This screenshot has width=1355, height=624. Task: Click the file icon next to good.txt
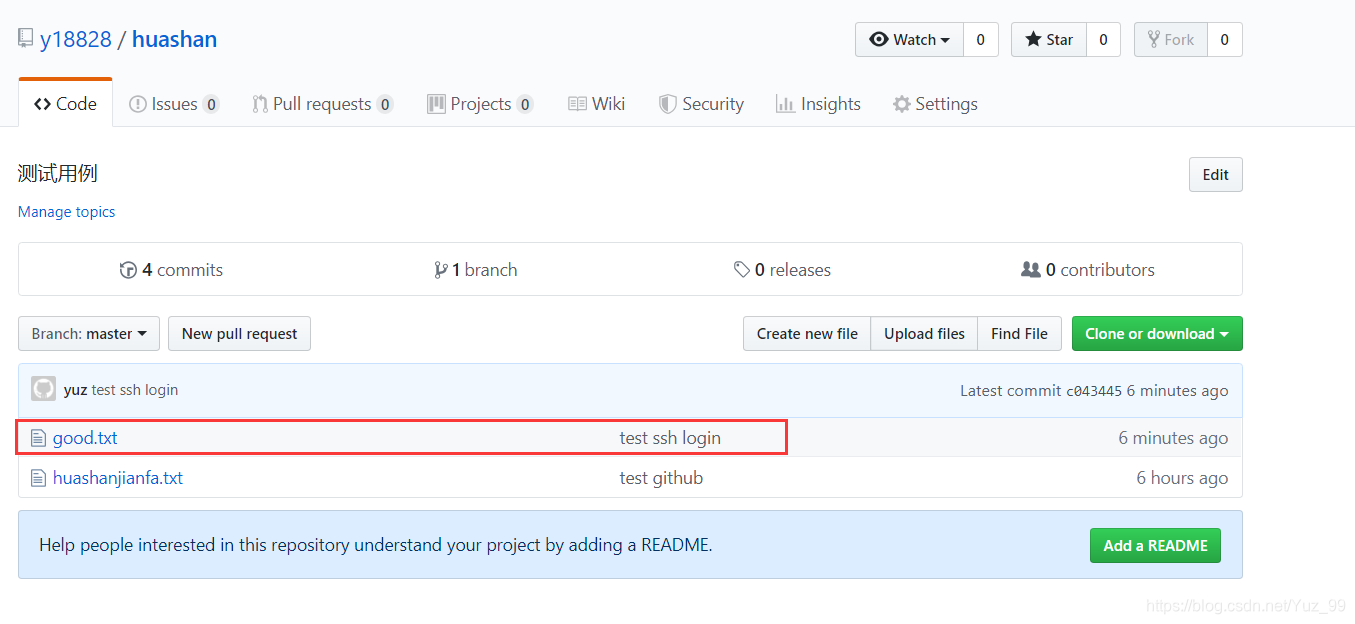tap(39, 438)
